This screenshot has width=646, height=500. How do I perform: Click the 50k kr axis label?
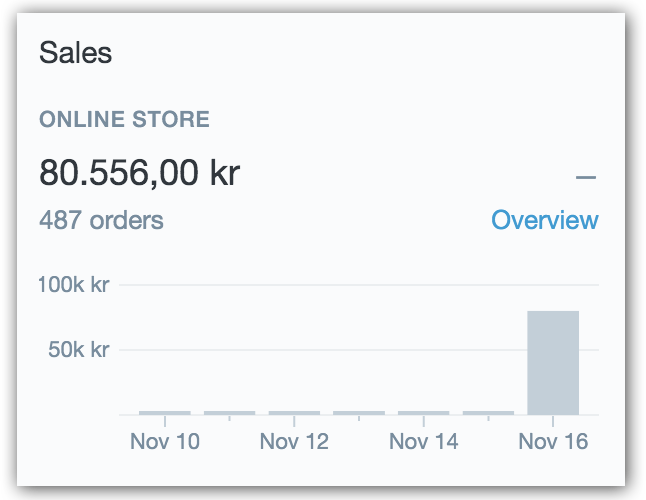pyautogui.click(x=79, y=350)
